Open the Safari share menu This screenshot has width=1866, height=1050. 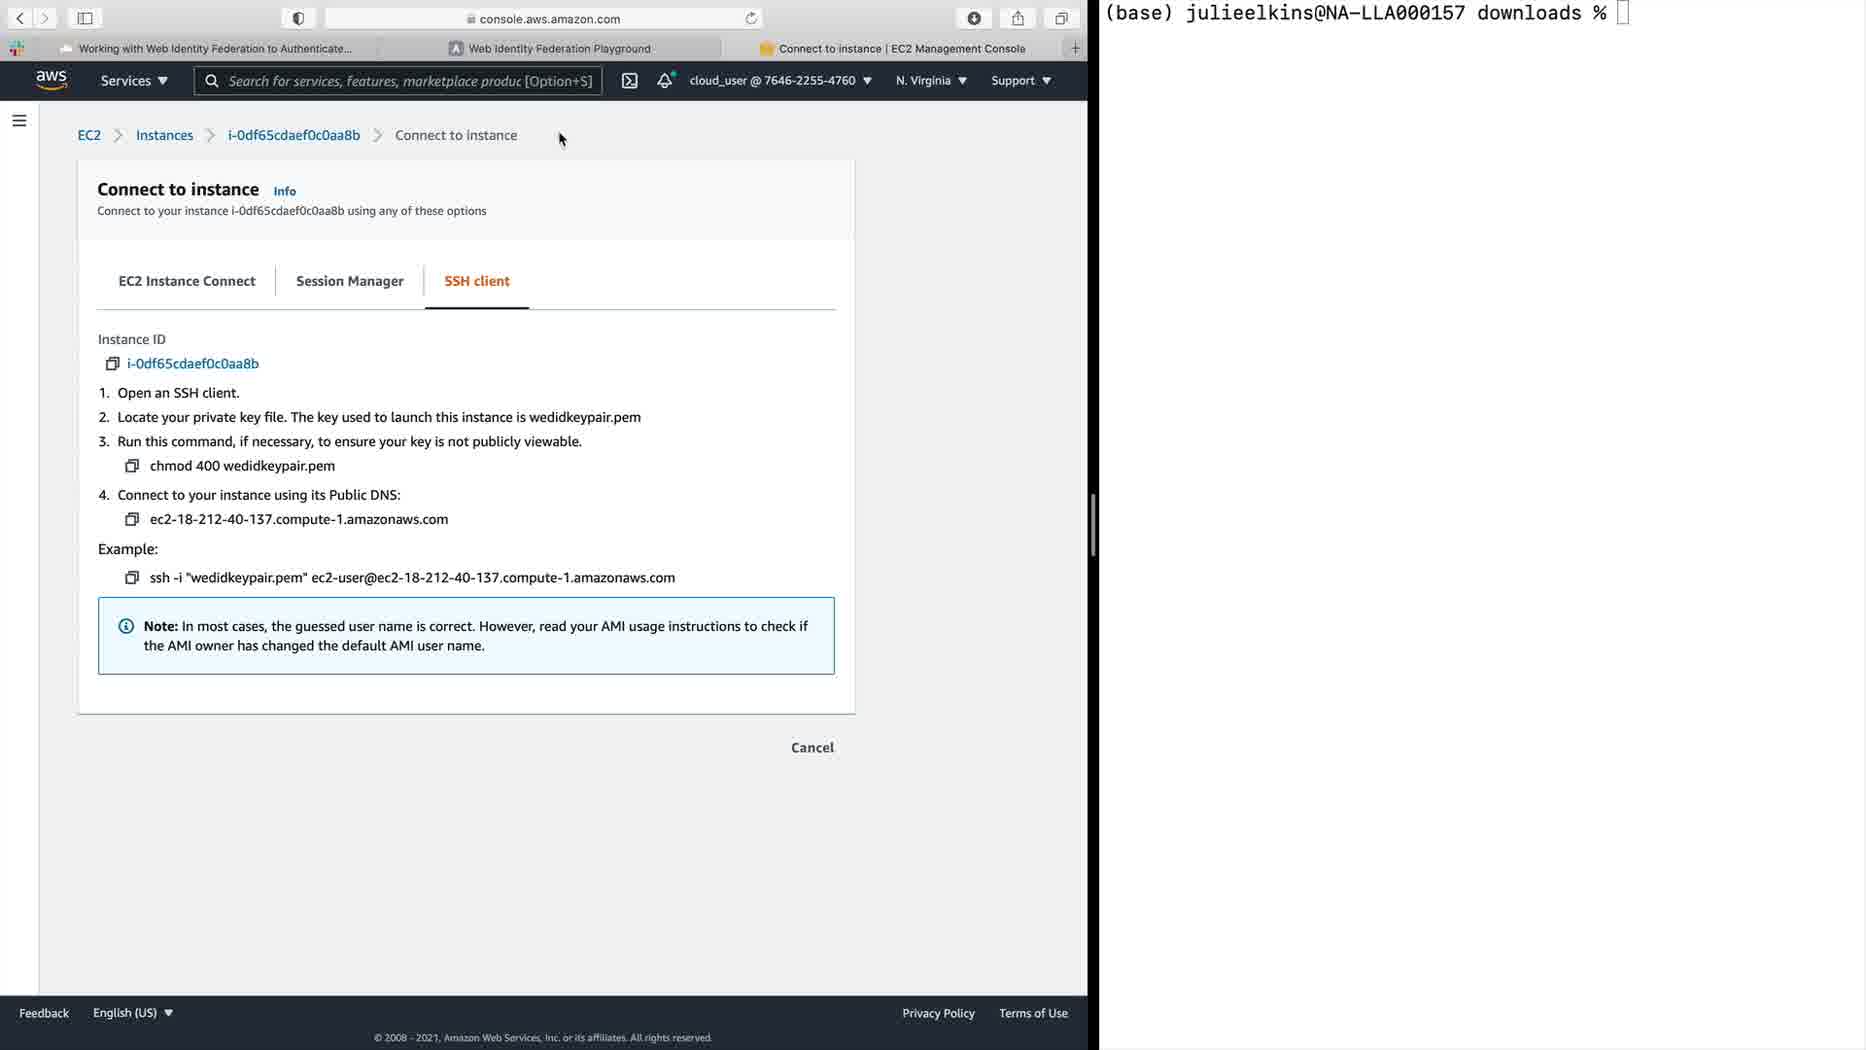(1018, 18)
